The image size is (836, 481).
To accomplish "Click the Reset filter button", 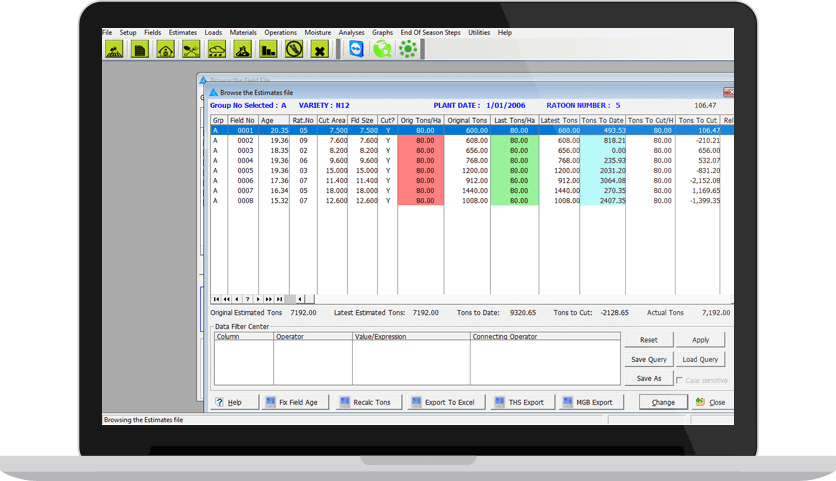I will (649, 340).
